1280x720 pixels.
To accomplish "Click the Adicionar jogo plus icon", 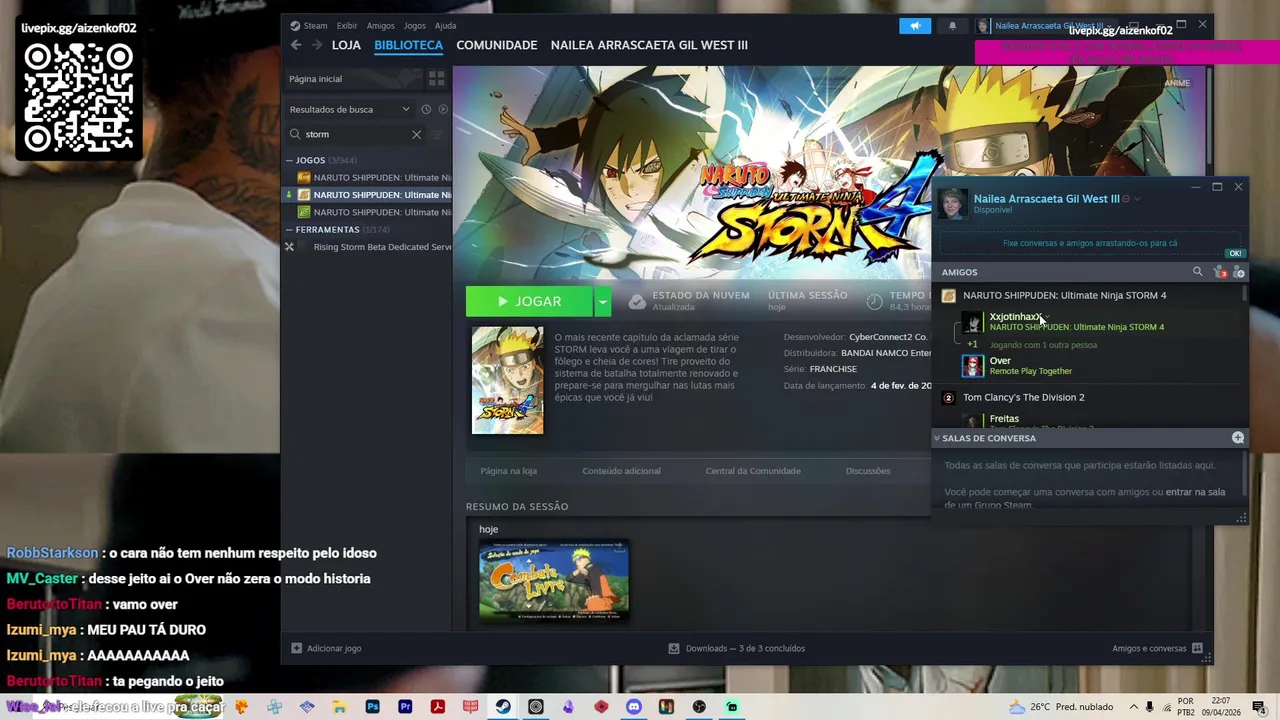I will (x=296, y=648).
